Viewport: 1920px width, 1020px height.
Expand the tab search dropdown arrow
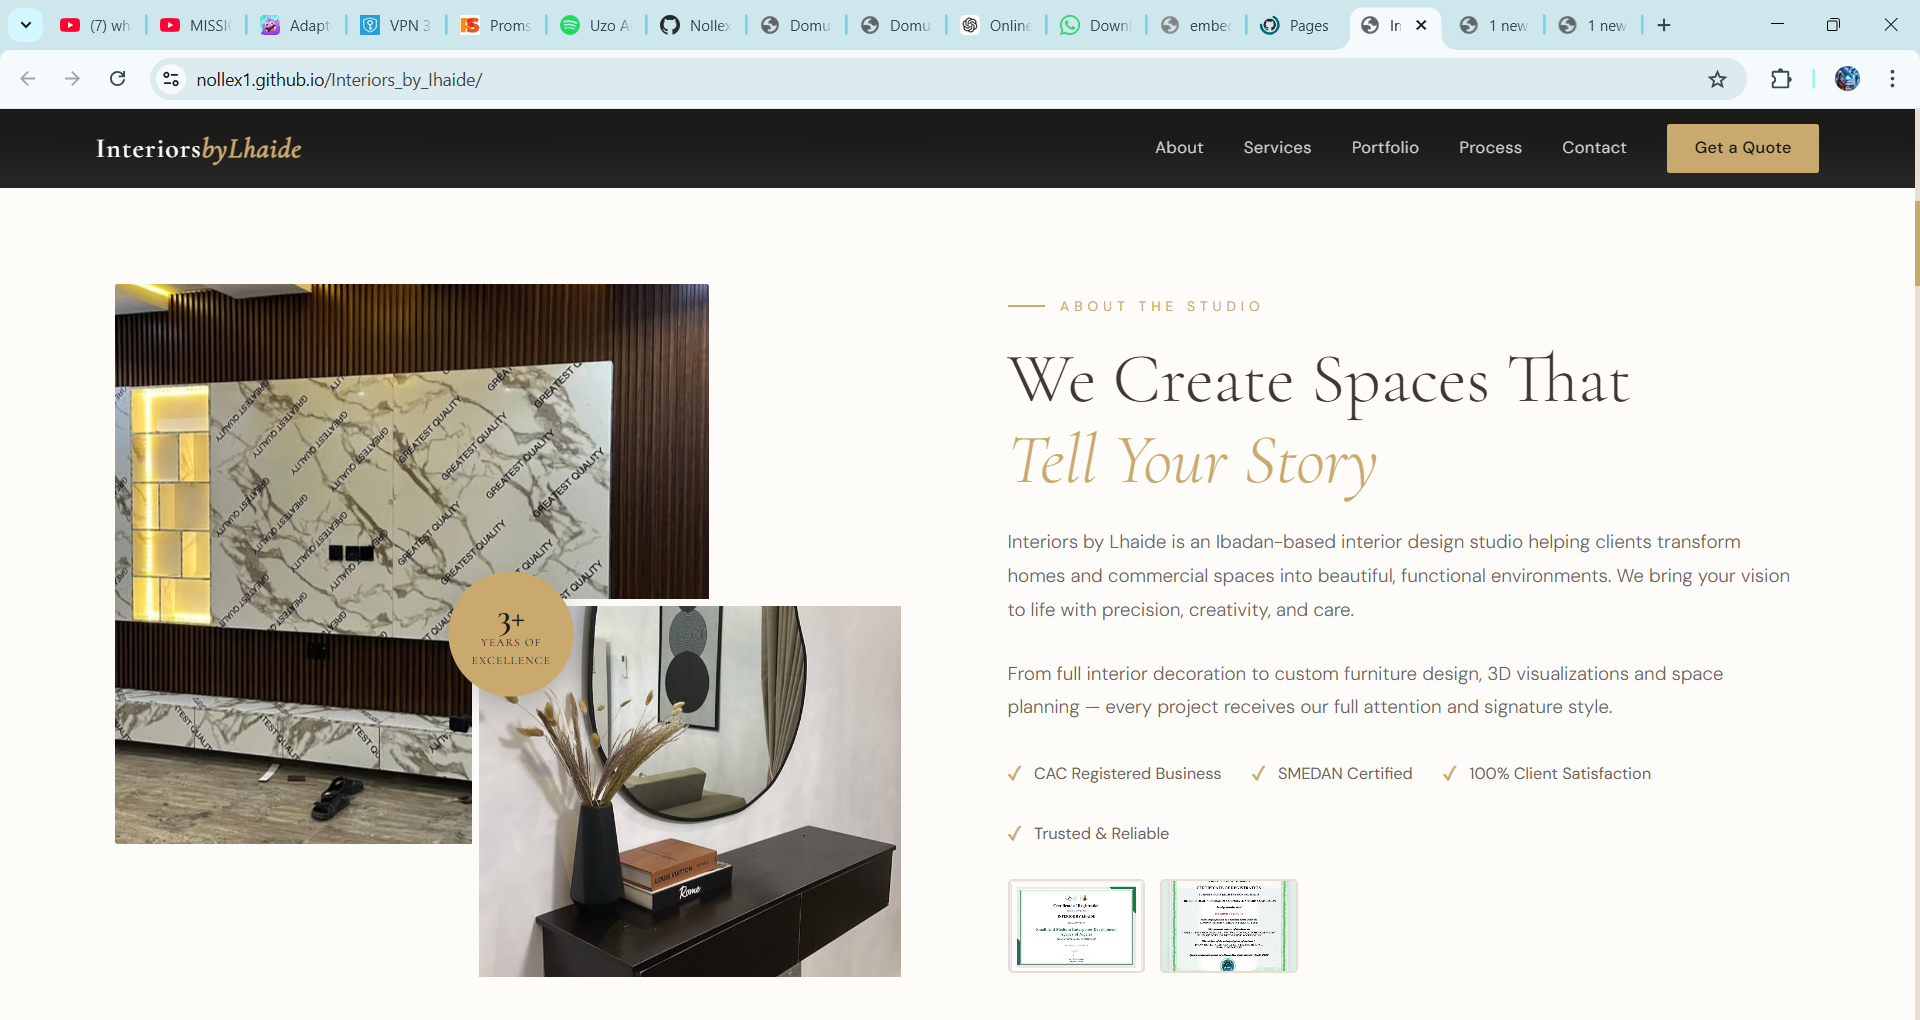click(x=26, y=25)
